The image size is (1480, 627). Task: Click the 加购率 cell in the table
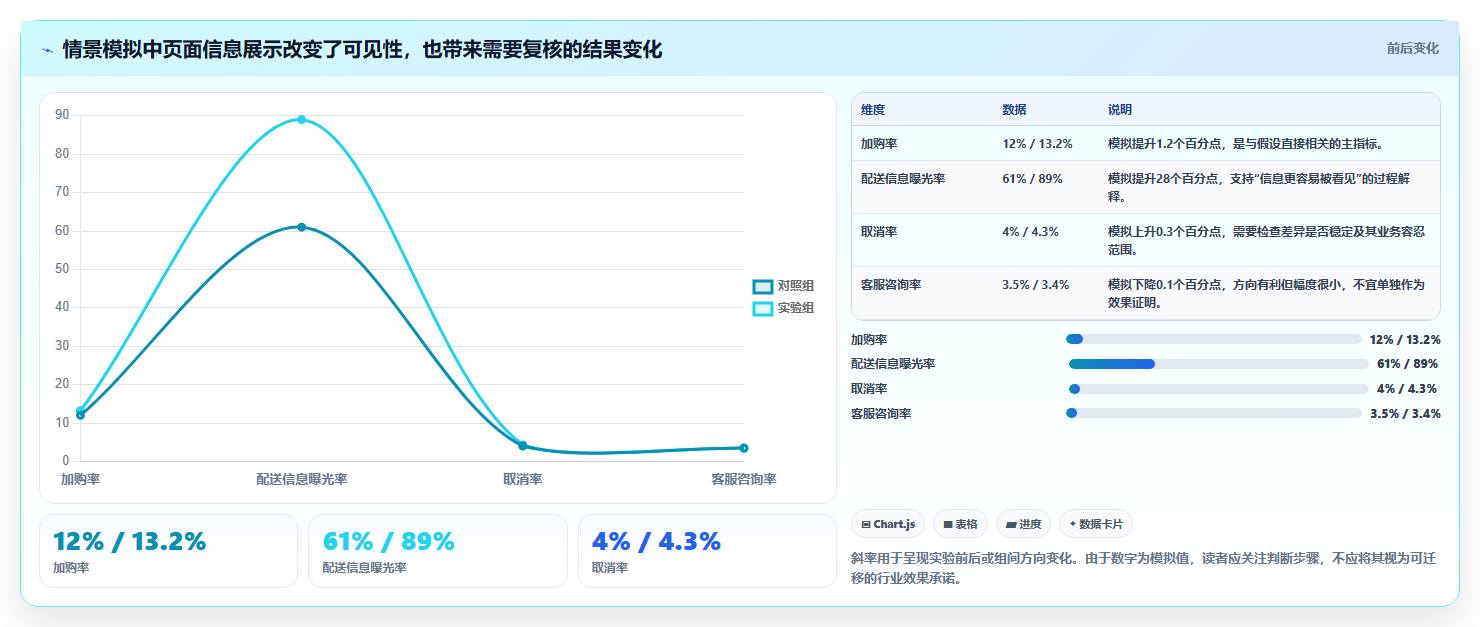point(879,144)
